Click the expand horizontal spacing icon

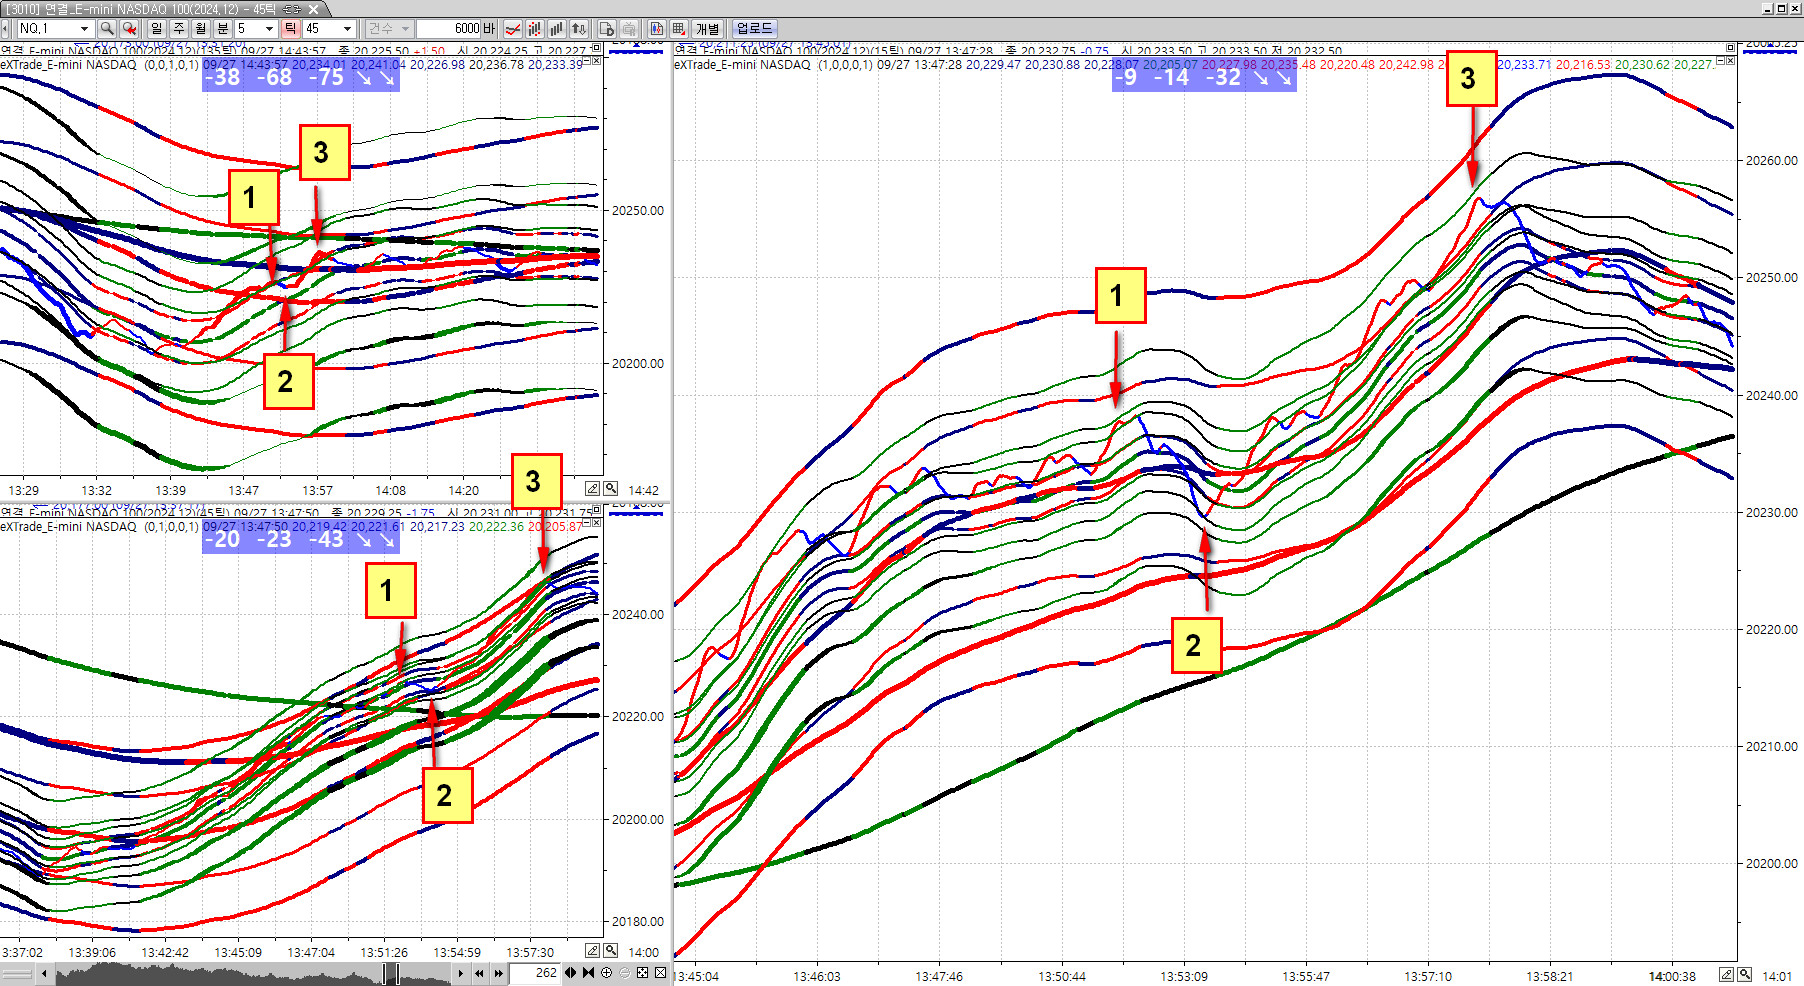pyautogui.click(x=570, y=973)
